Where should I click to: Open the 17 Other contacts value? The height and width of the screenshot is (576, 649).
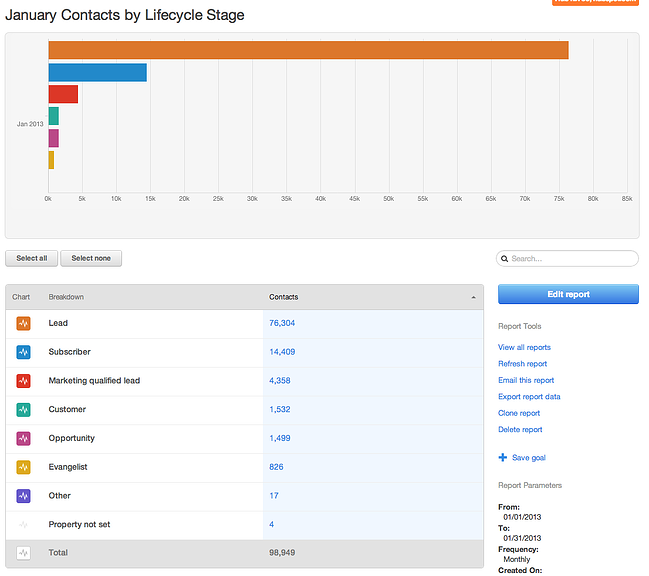pyautogui.click(x=274, y=496)
